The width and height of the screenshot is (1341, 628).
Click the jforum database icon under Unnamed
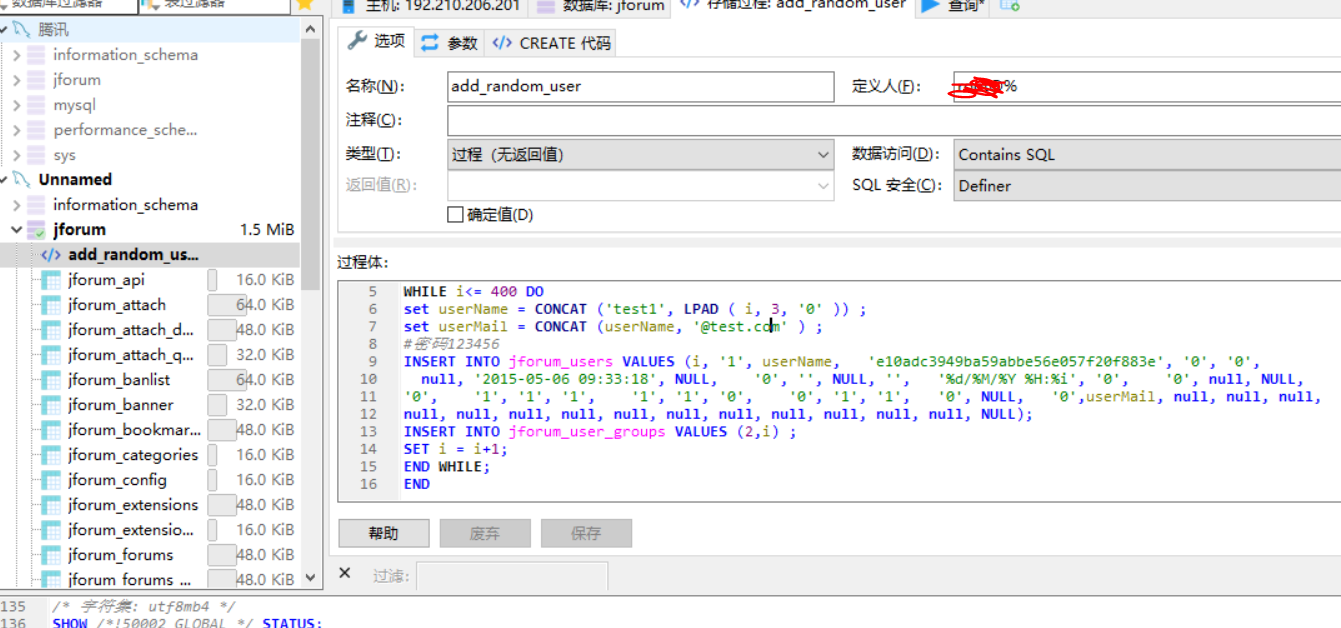tap(36, 230)
